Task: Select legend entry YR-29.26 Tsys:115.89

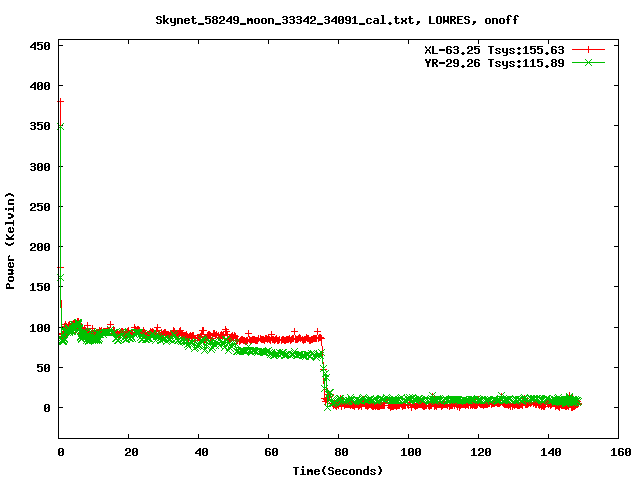Action: [494, 63]
